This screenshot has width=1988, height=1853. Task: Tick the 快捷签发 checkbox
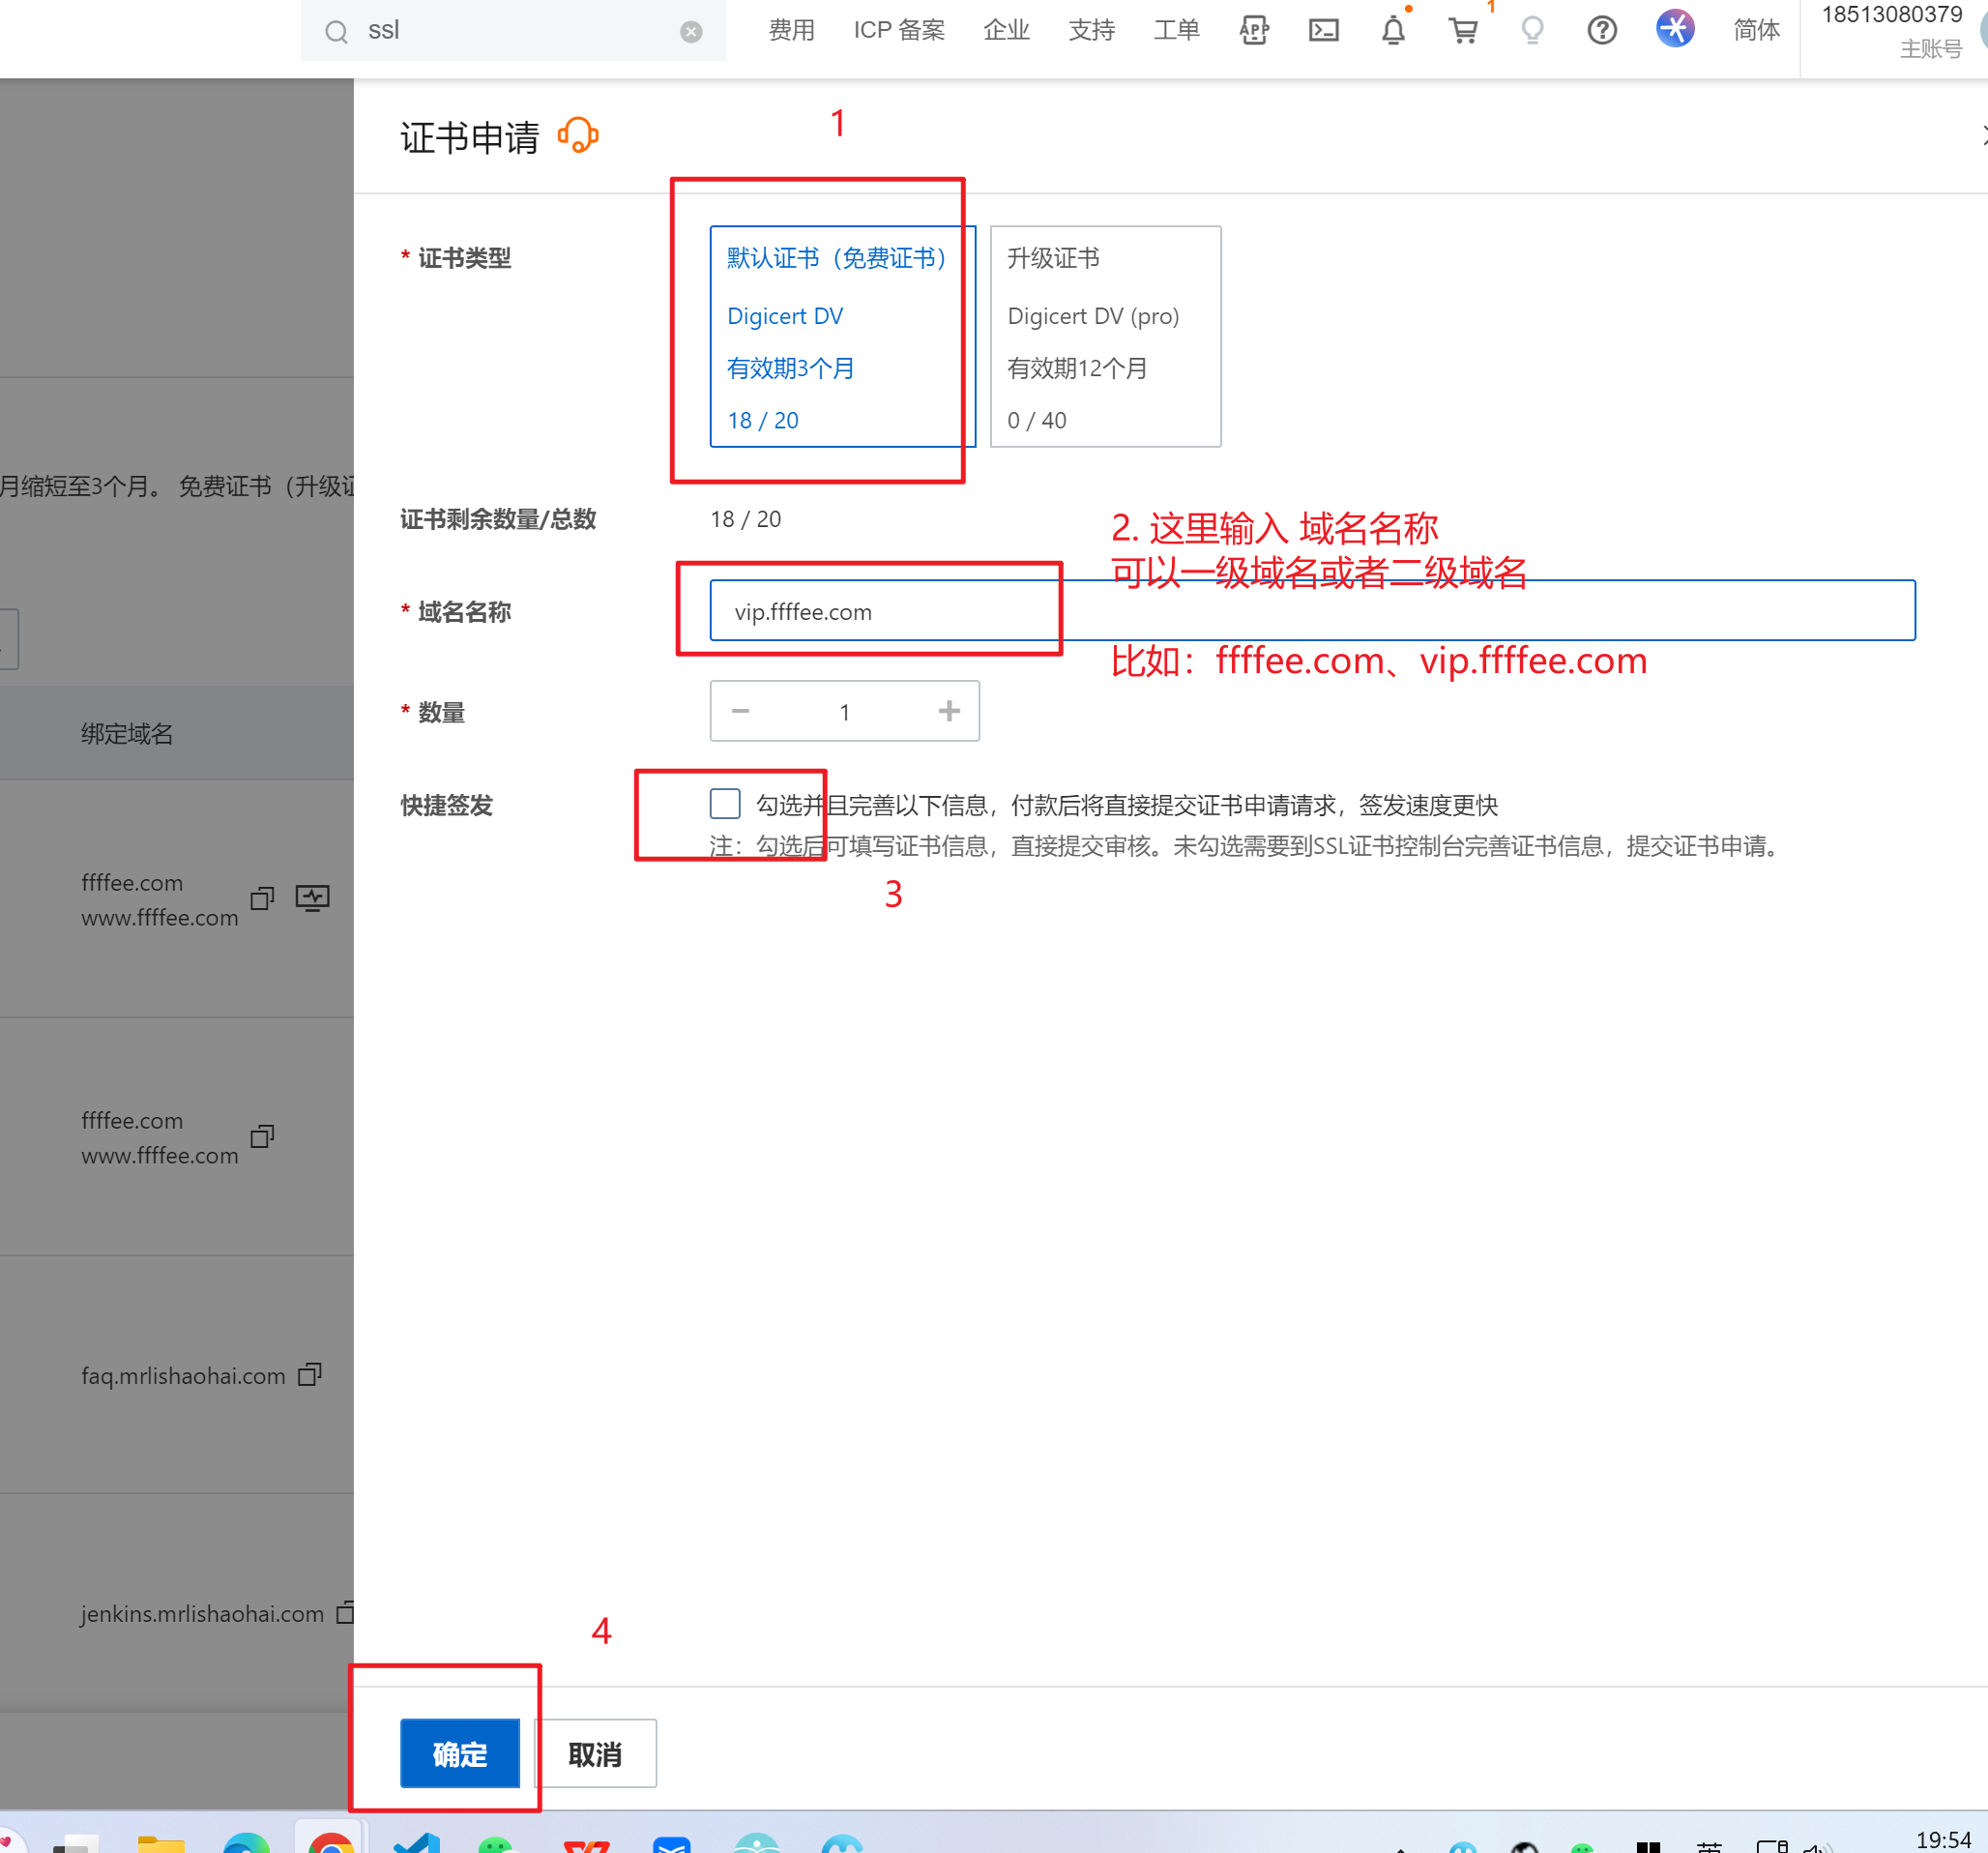pos(725,804)
